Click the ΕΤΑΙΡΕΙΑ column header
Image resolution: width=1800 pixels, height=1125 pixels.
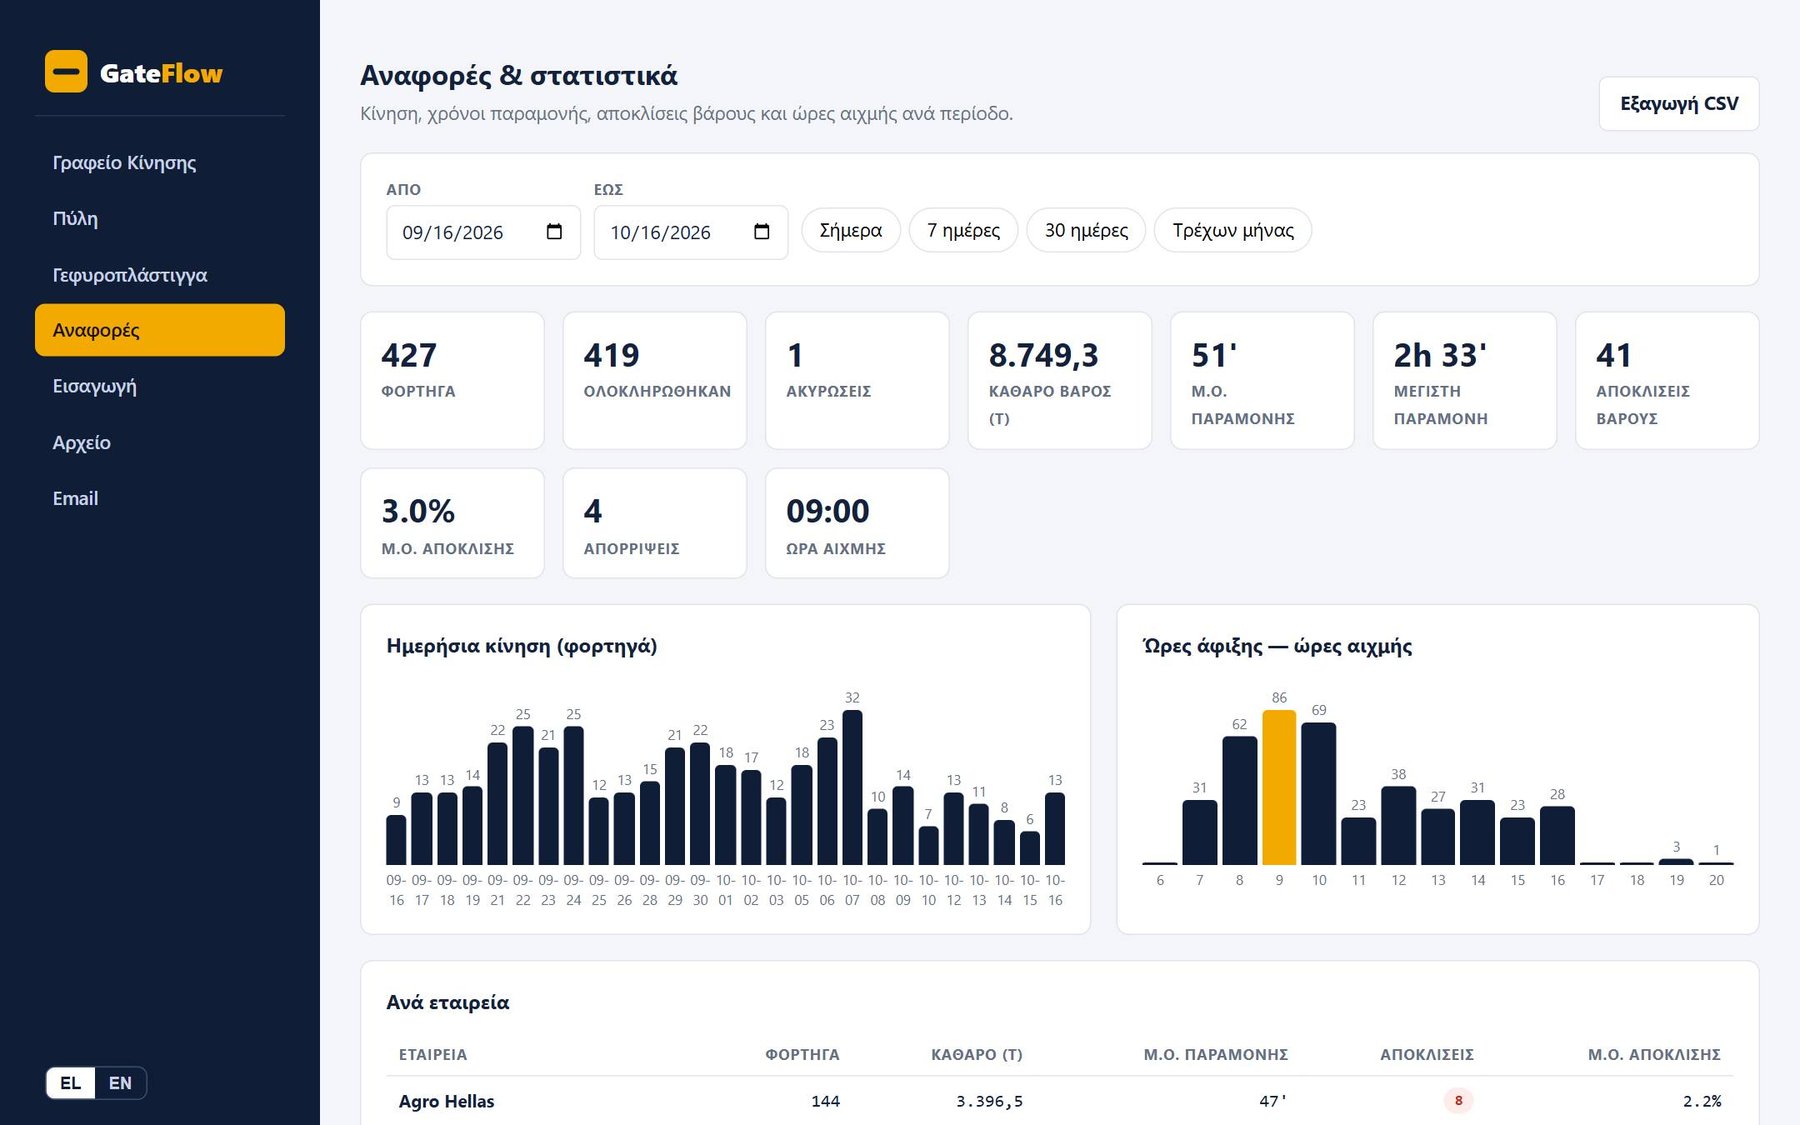click(x=432, y=1054)
